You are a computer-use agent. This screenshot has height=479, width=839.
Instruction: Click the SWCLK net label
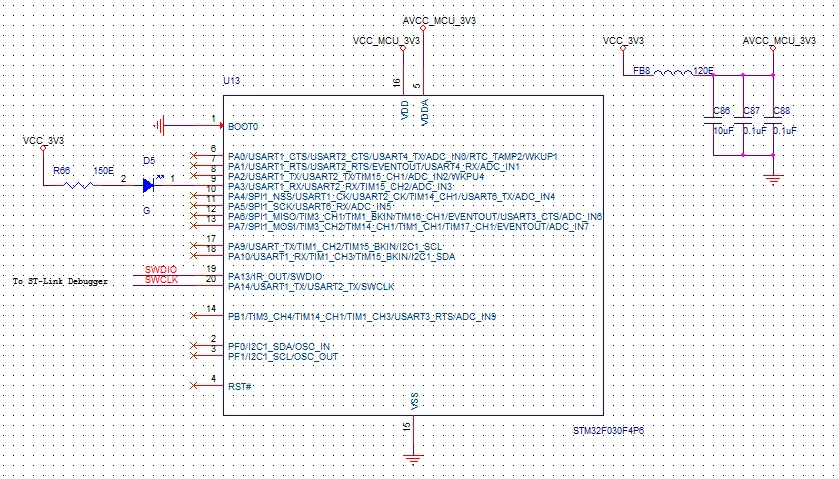[x=161, y=279]
